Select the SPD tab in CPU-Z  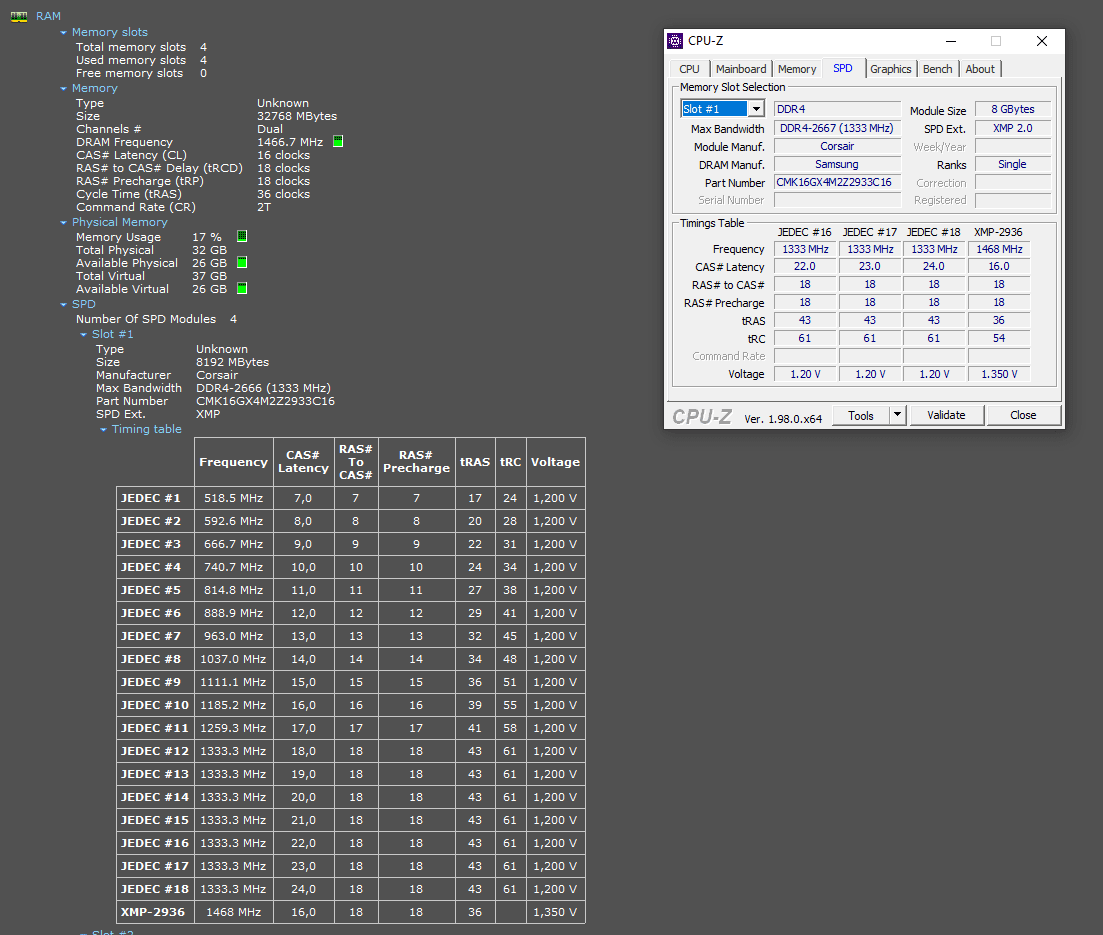(x=843, y=68)
